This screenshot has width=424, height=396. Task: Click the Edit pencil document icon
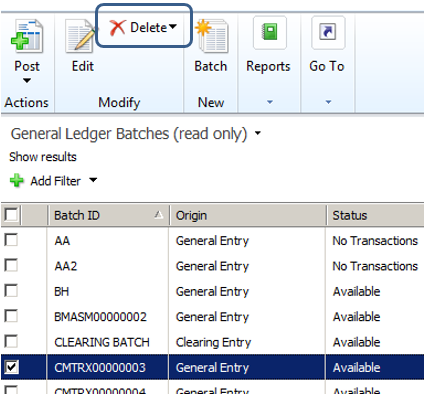pyautogui.click(x=81, y=36)
